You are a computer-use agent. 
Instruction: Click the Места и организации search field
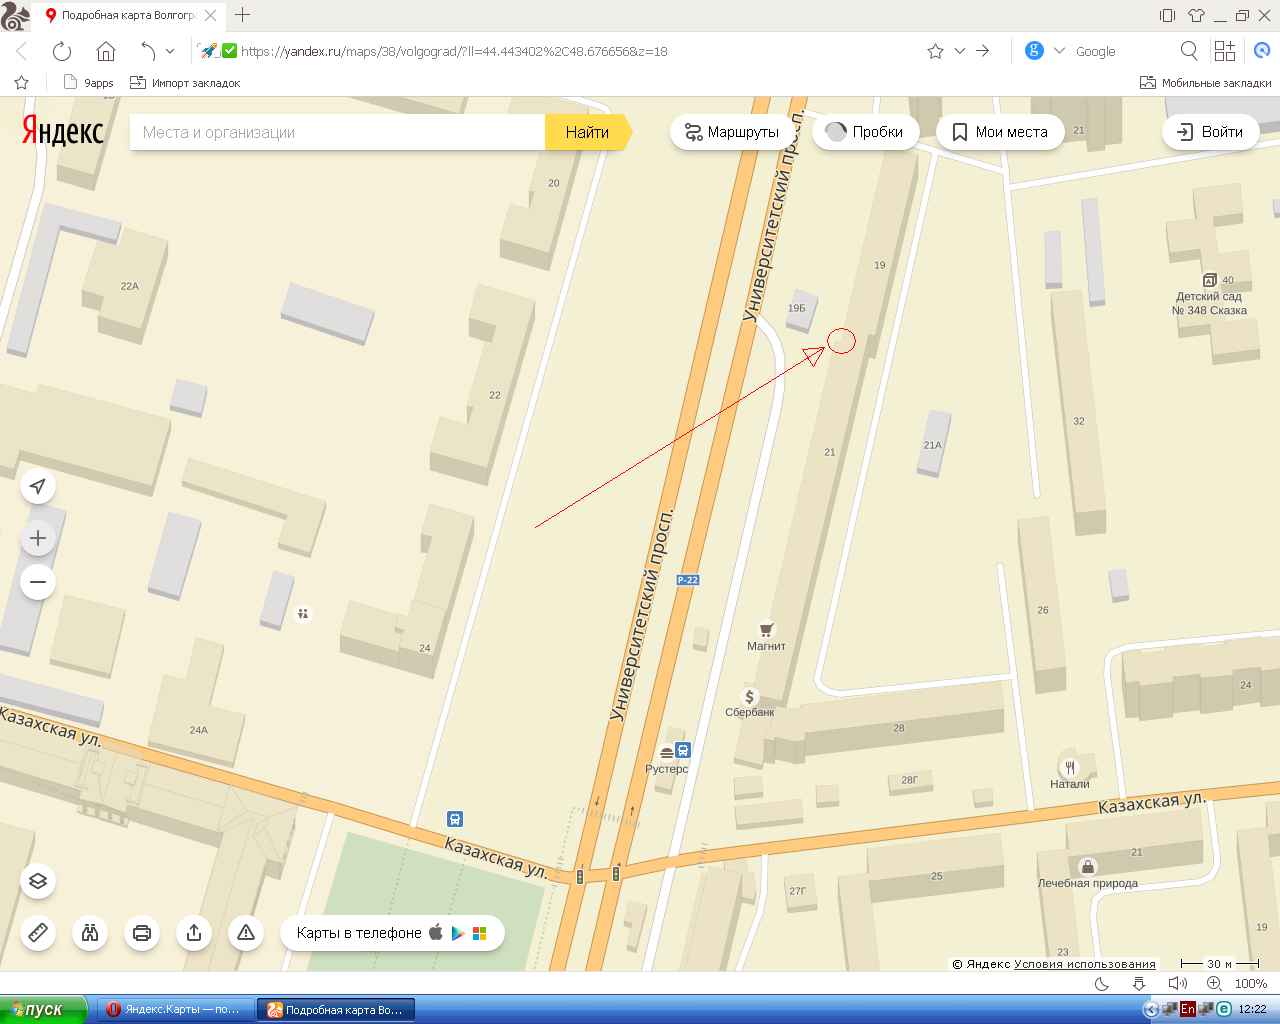337,132
